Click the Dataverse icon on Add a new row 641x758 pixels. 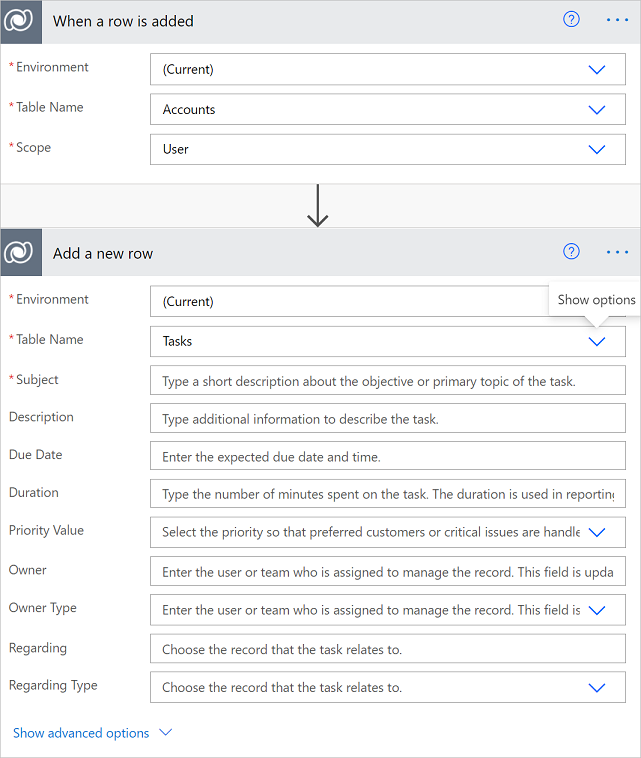point(21,253)
